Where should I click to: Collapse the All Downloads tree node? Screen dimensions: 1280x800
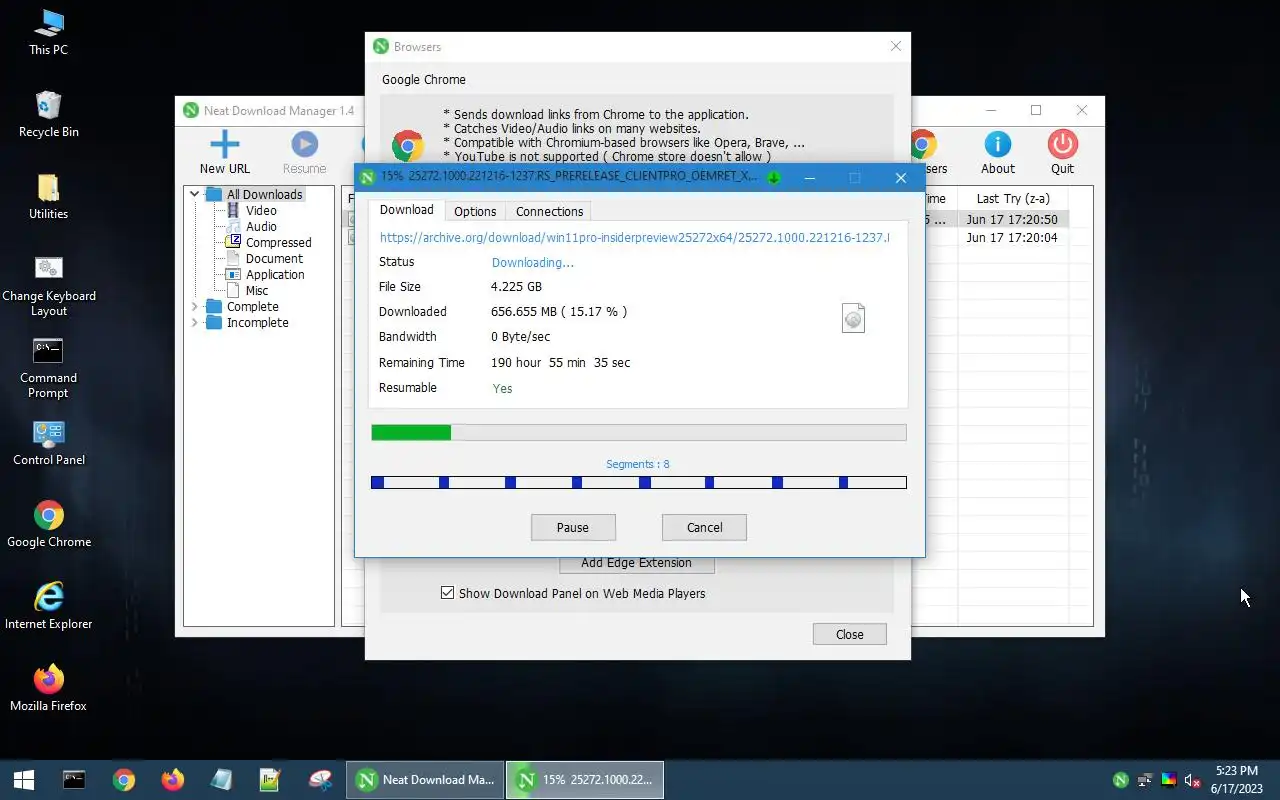[x=195, y=194]
